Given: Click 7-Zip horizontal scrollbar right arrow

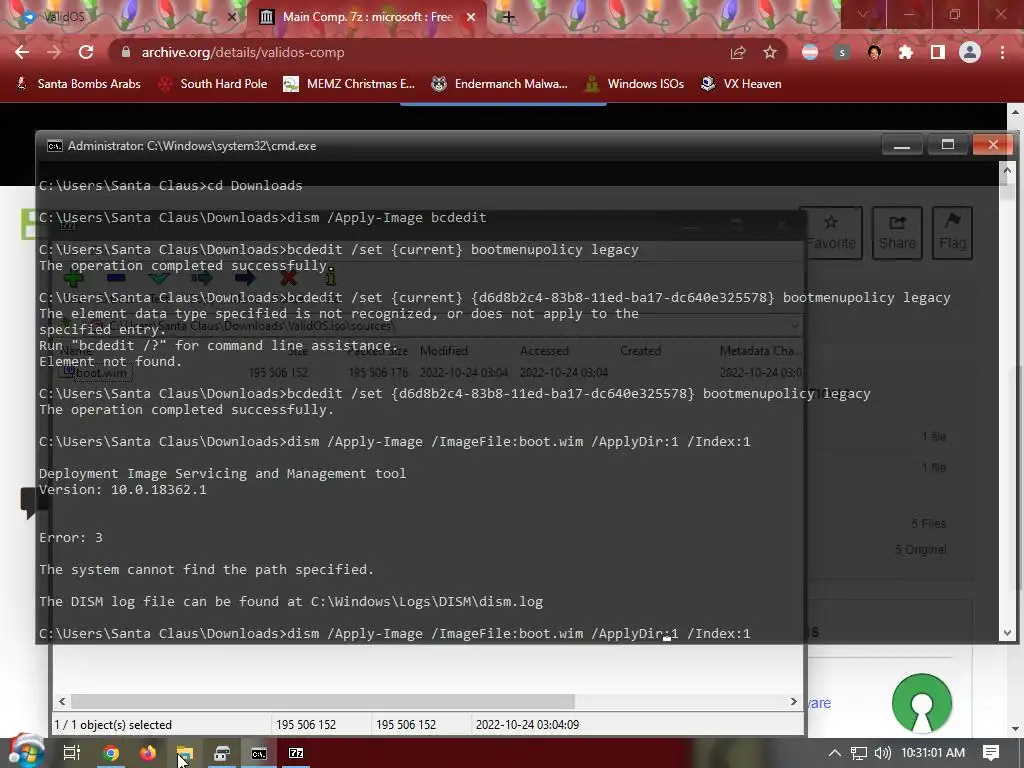Looking at the screenshot, I should [x=793, y=701].
